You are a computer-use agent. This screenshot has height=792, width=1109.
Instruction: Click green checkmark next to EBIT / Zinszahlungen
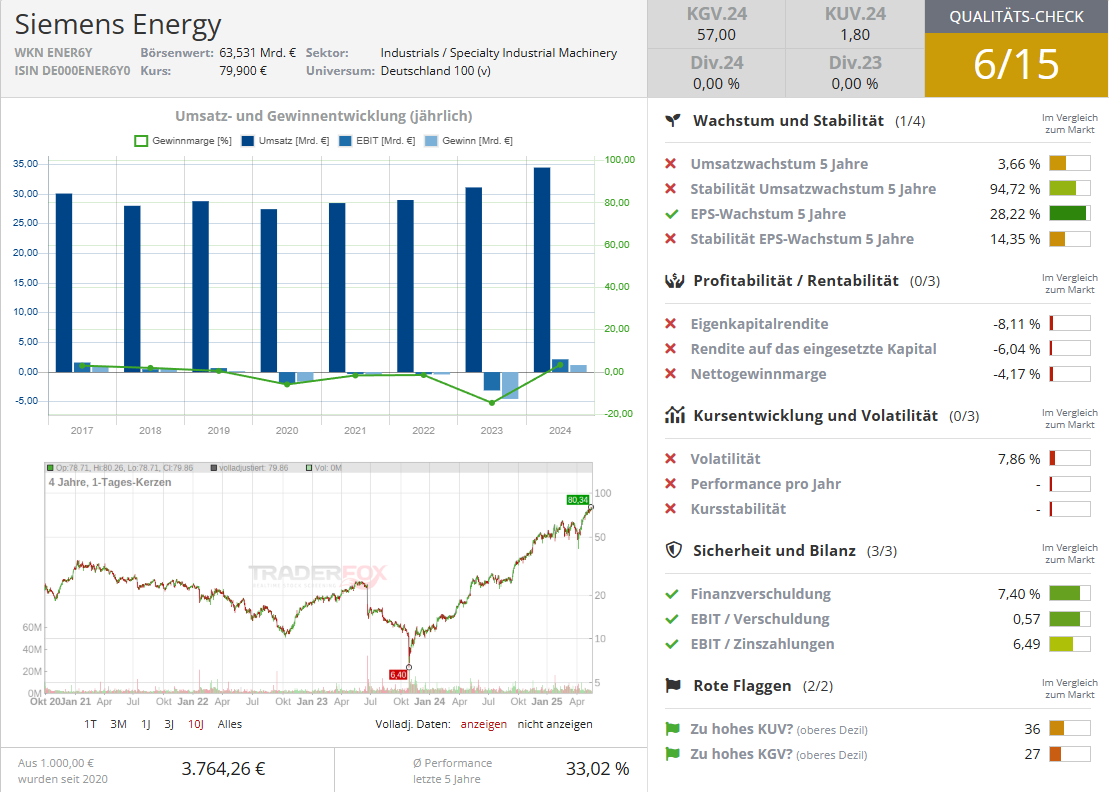click(x=671, y=644)
